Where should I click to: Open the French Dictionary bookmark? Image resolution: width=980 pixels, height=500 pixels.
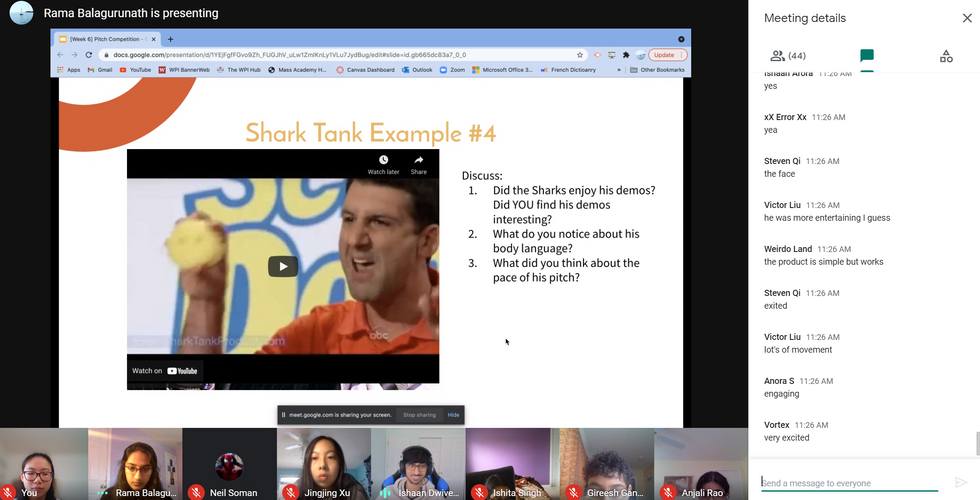(x=569, y=70)
